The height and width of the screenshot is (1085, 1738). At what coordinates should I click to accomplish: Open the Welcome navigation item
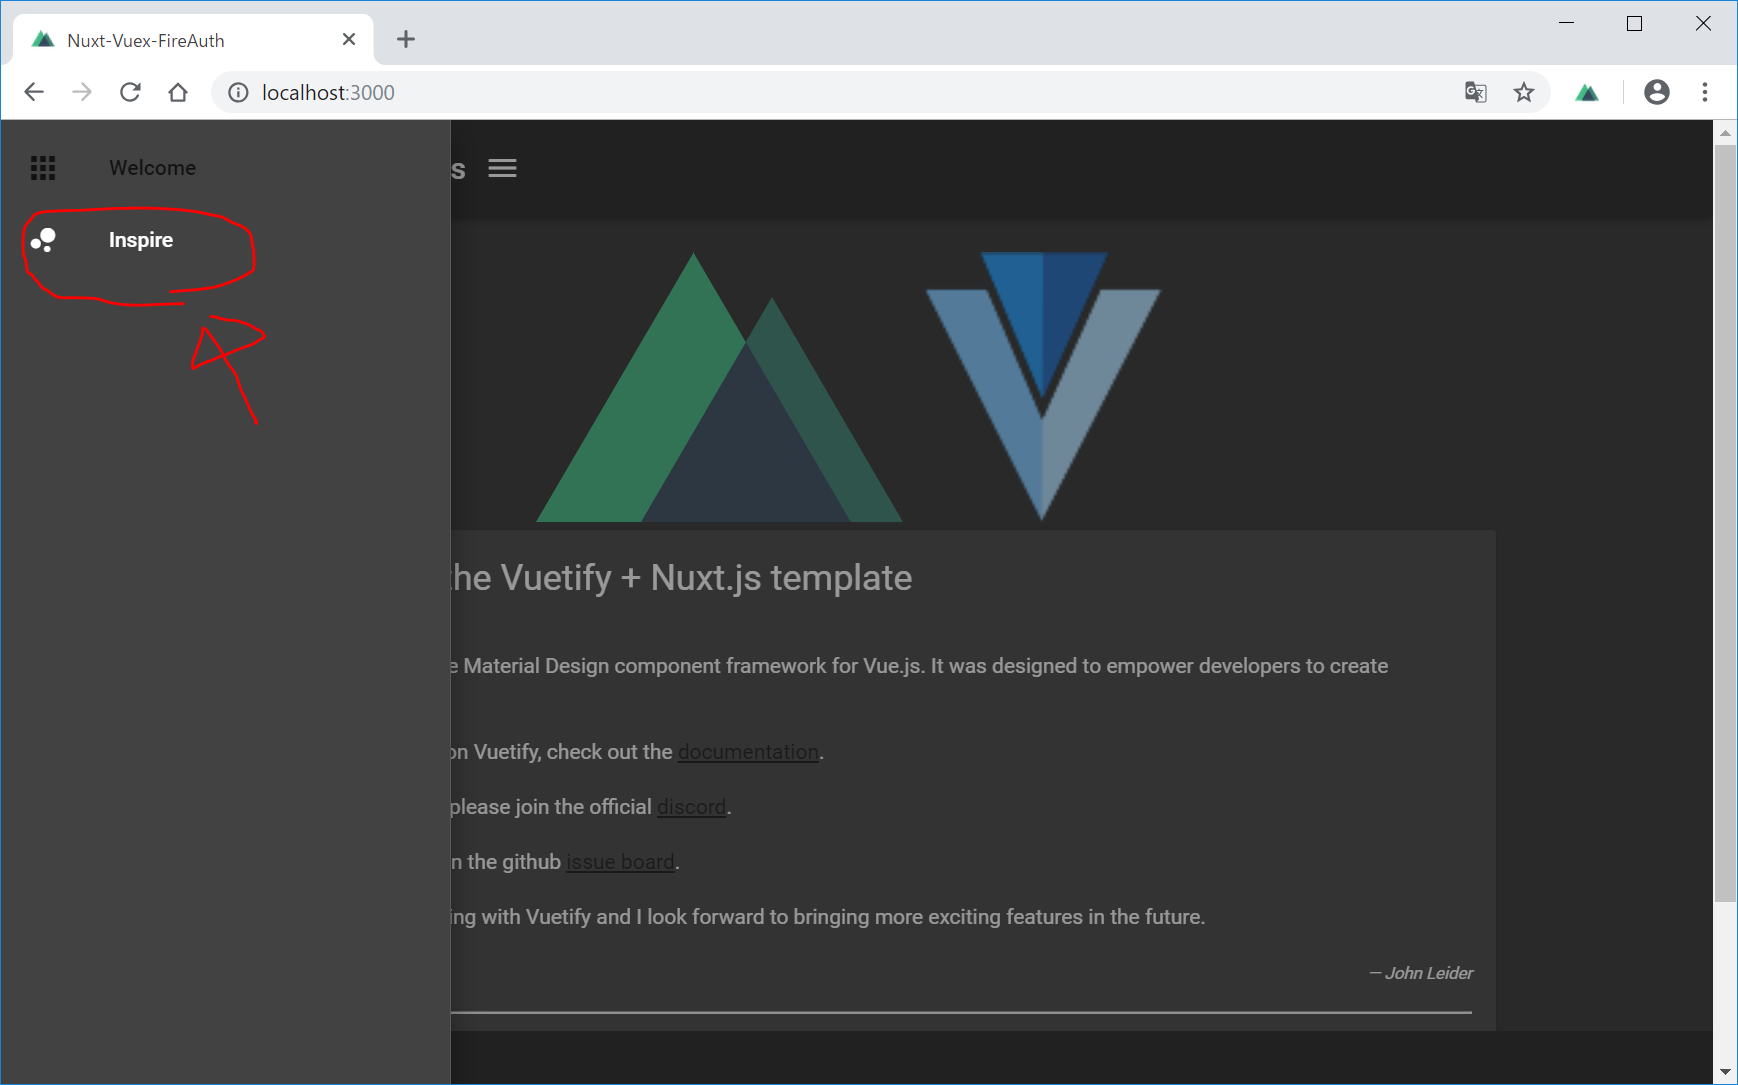click(x=152, y=168)
